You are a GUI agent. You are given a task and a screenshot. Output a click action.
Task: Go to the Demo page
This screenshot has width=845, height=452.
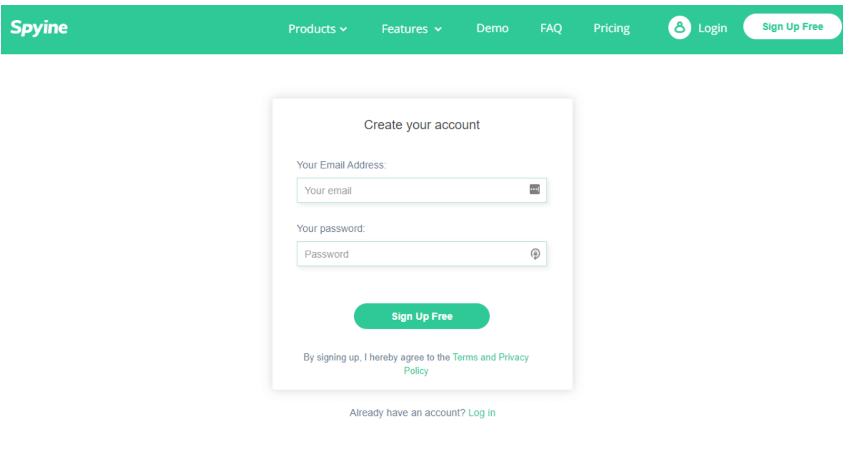coord(492,28)
